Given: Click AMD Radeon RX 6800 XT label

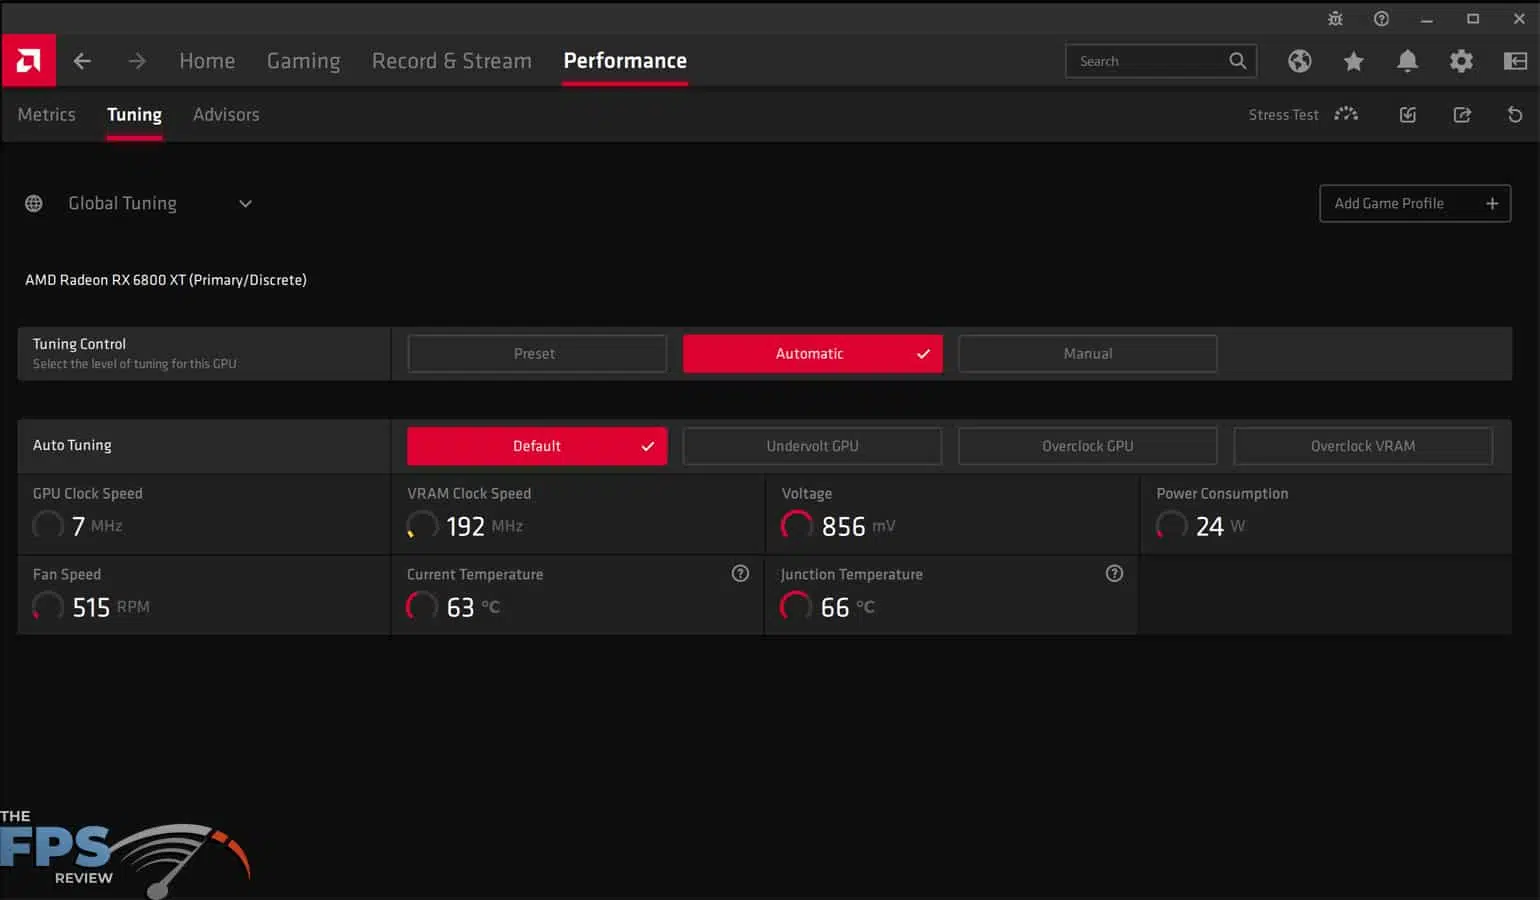Looking at the screenshot, I should [x=166, y=280].
